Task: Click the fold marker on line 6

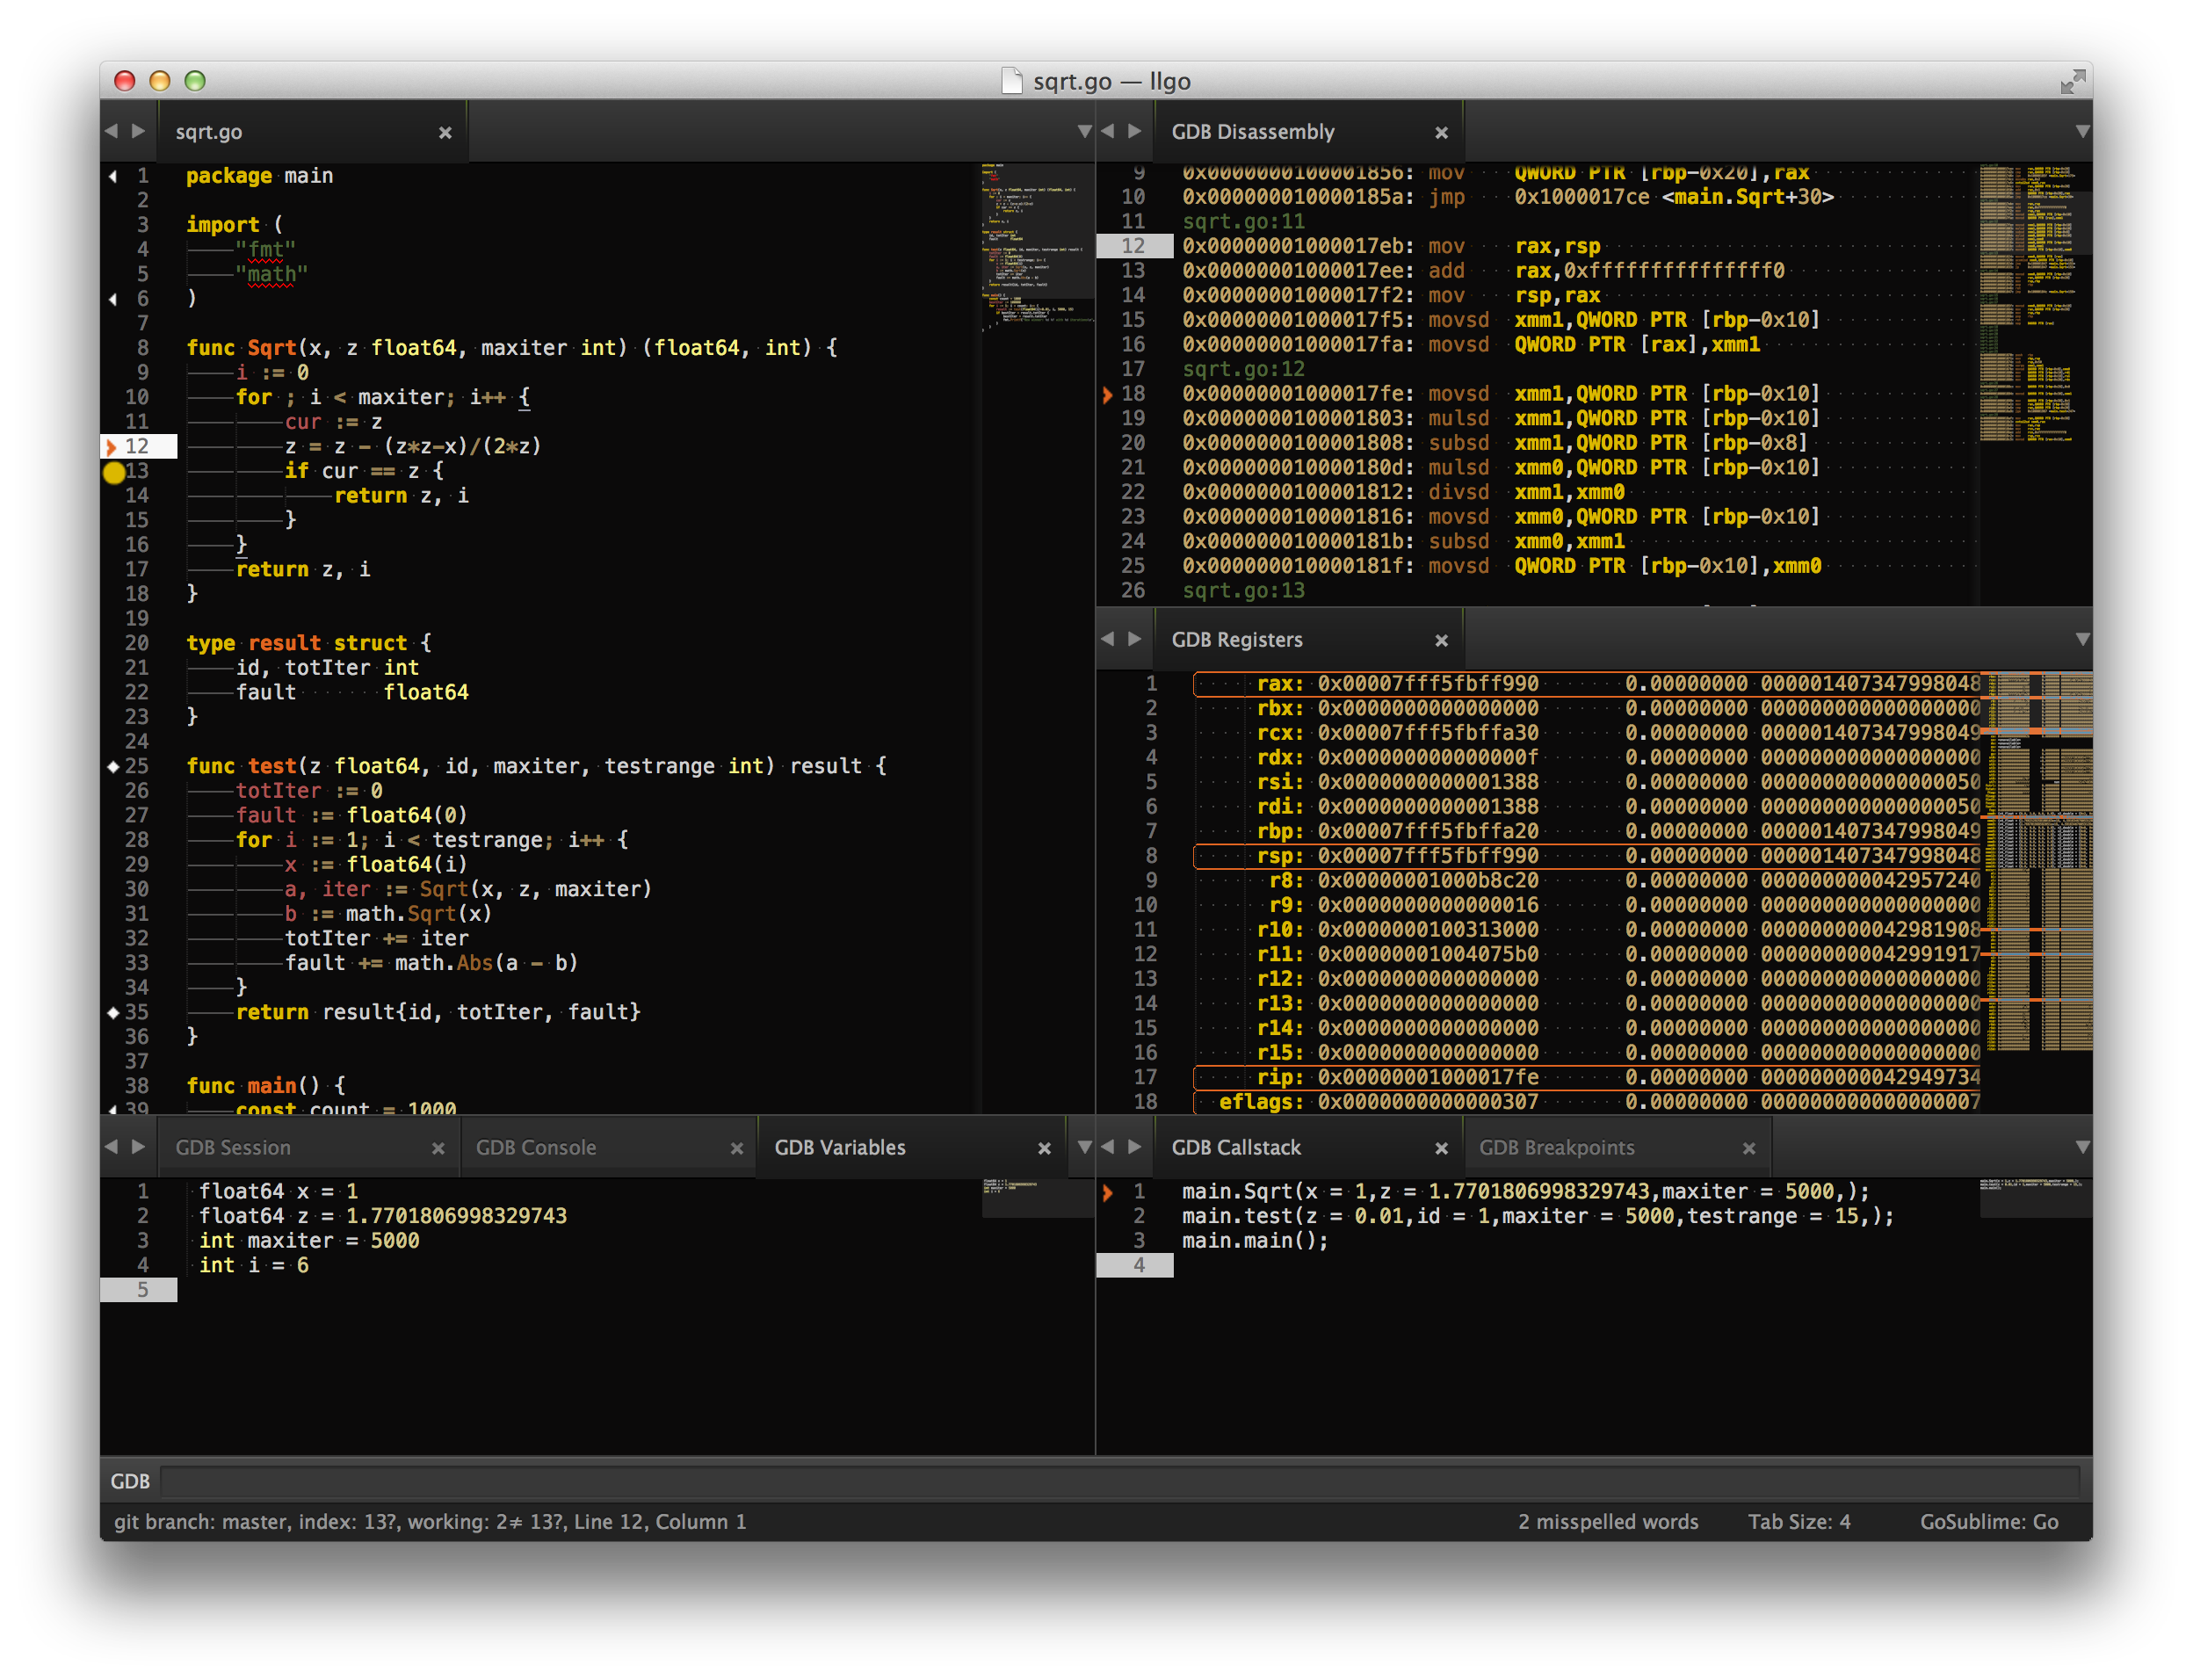Action: [113, 299]
